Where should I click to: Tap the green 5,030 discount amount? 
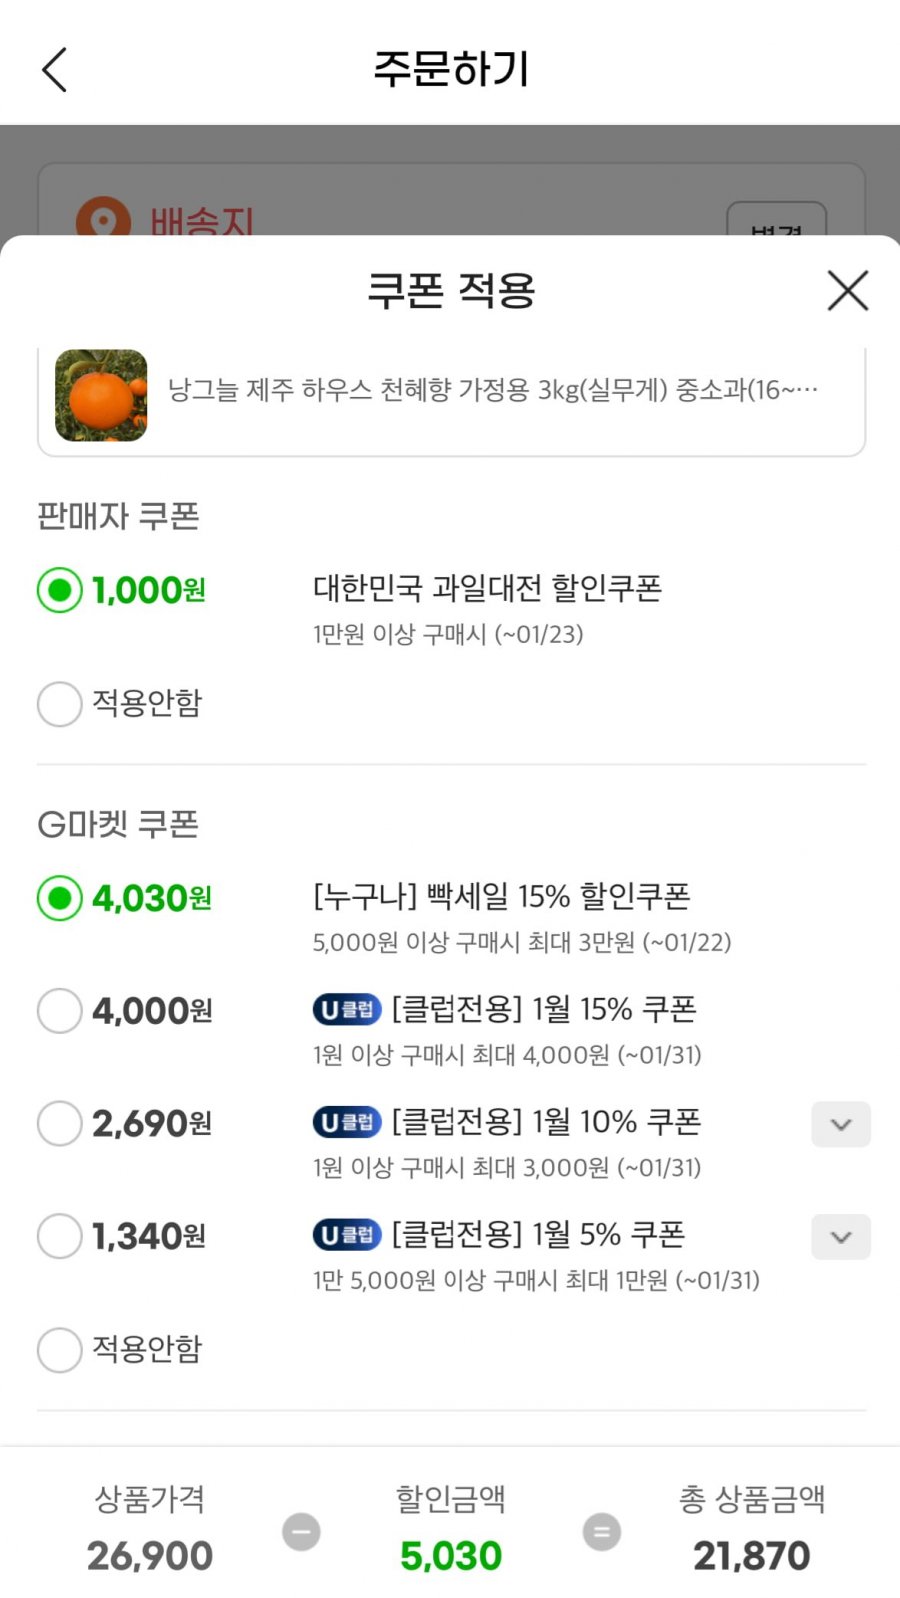(451, 1555)
